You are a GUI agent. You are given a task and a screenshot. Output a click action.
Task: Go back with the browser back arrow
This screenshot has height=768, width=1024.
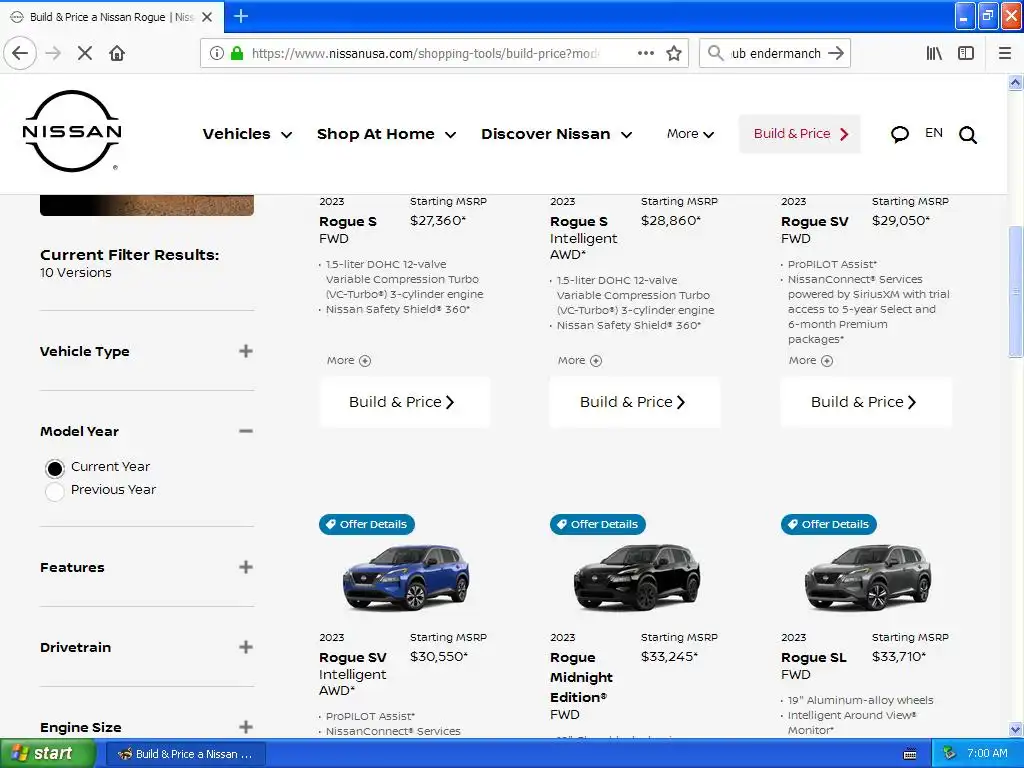click(x=20, y=53)
